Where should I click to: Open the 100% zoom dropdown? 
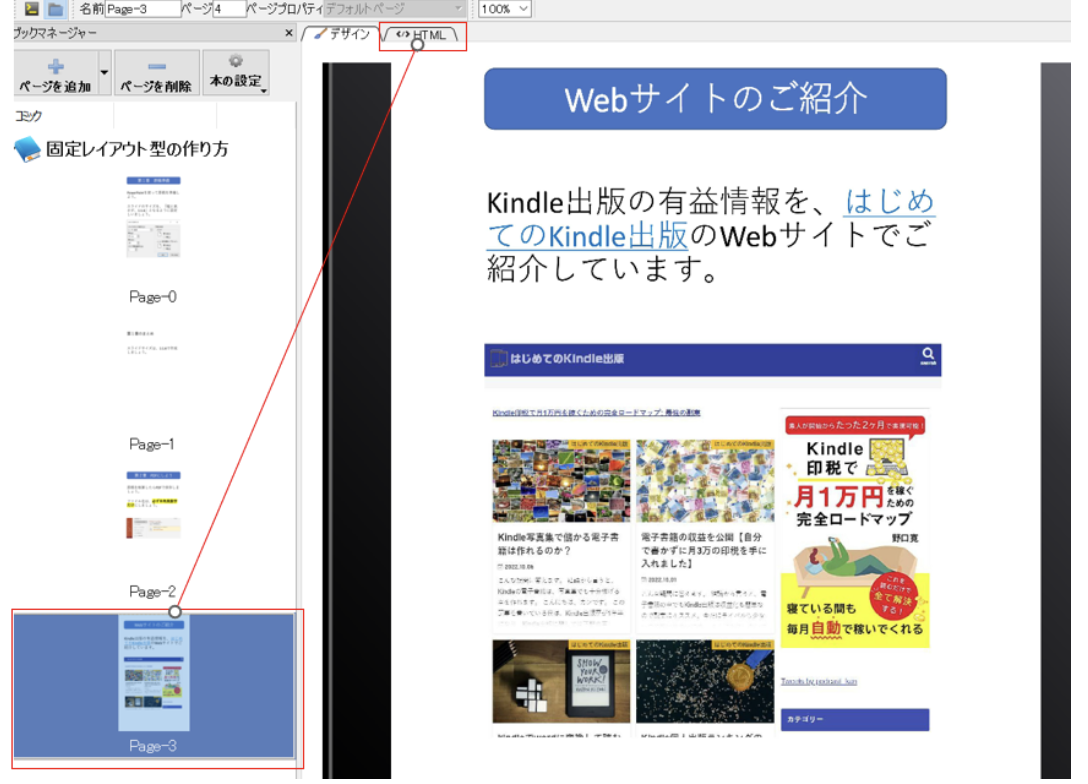(504, 9)
